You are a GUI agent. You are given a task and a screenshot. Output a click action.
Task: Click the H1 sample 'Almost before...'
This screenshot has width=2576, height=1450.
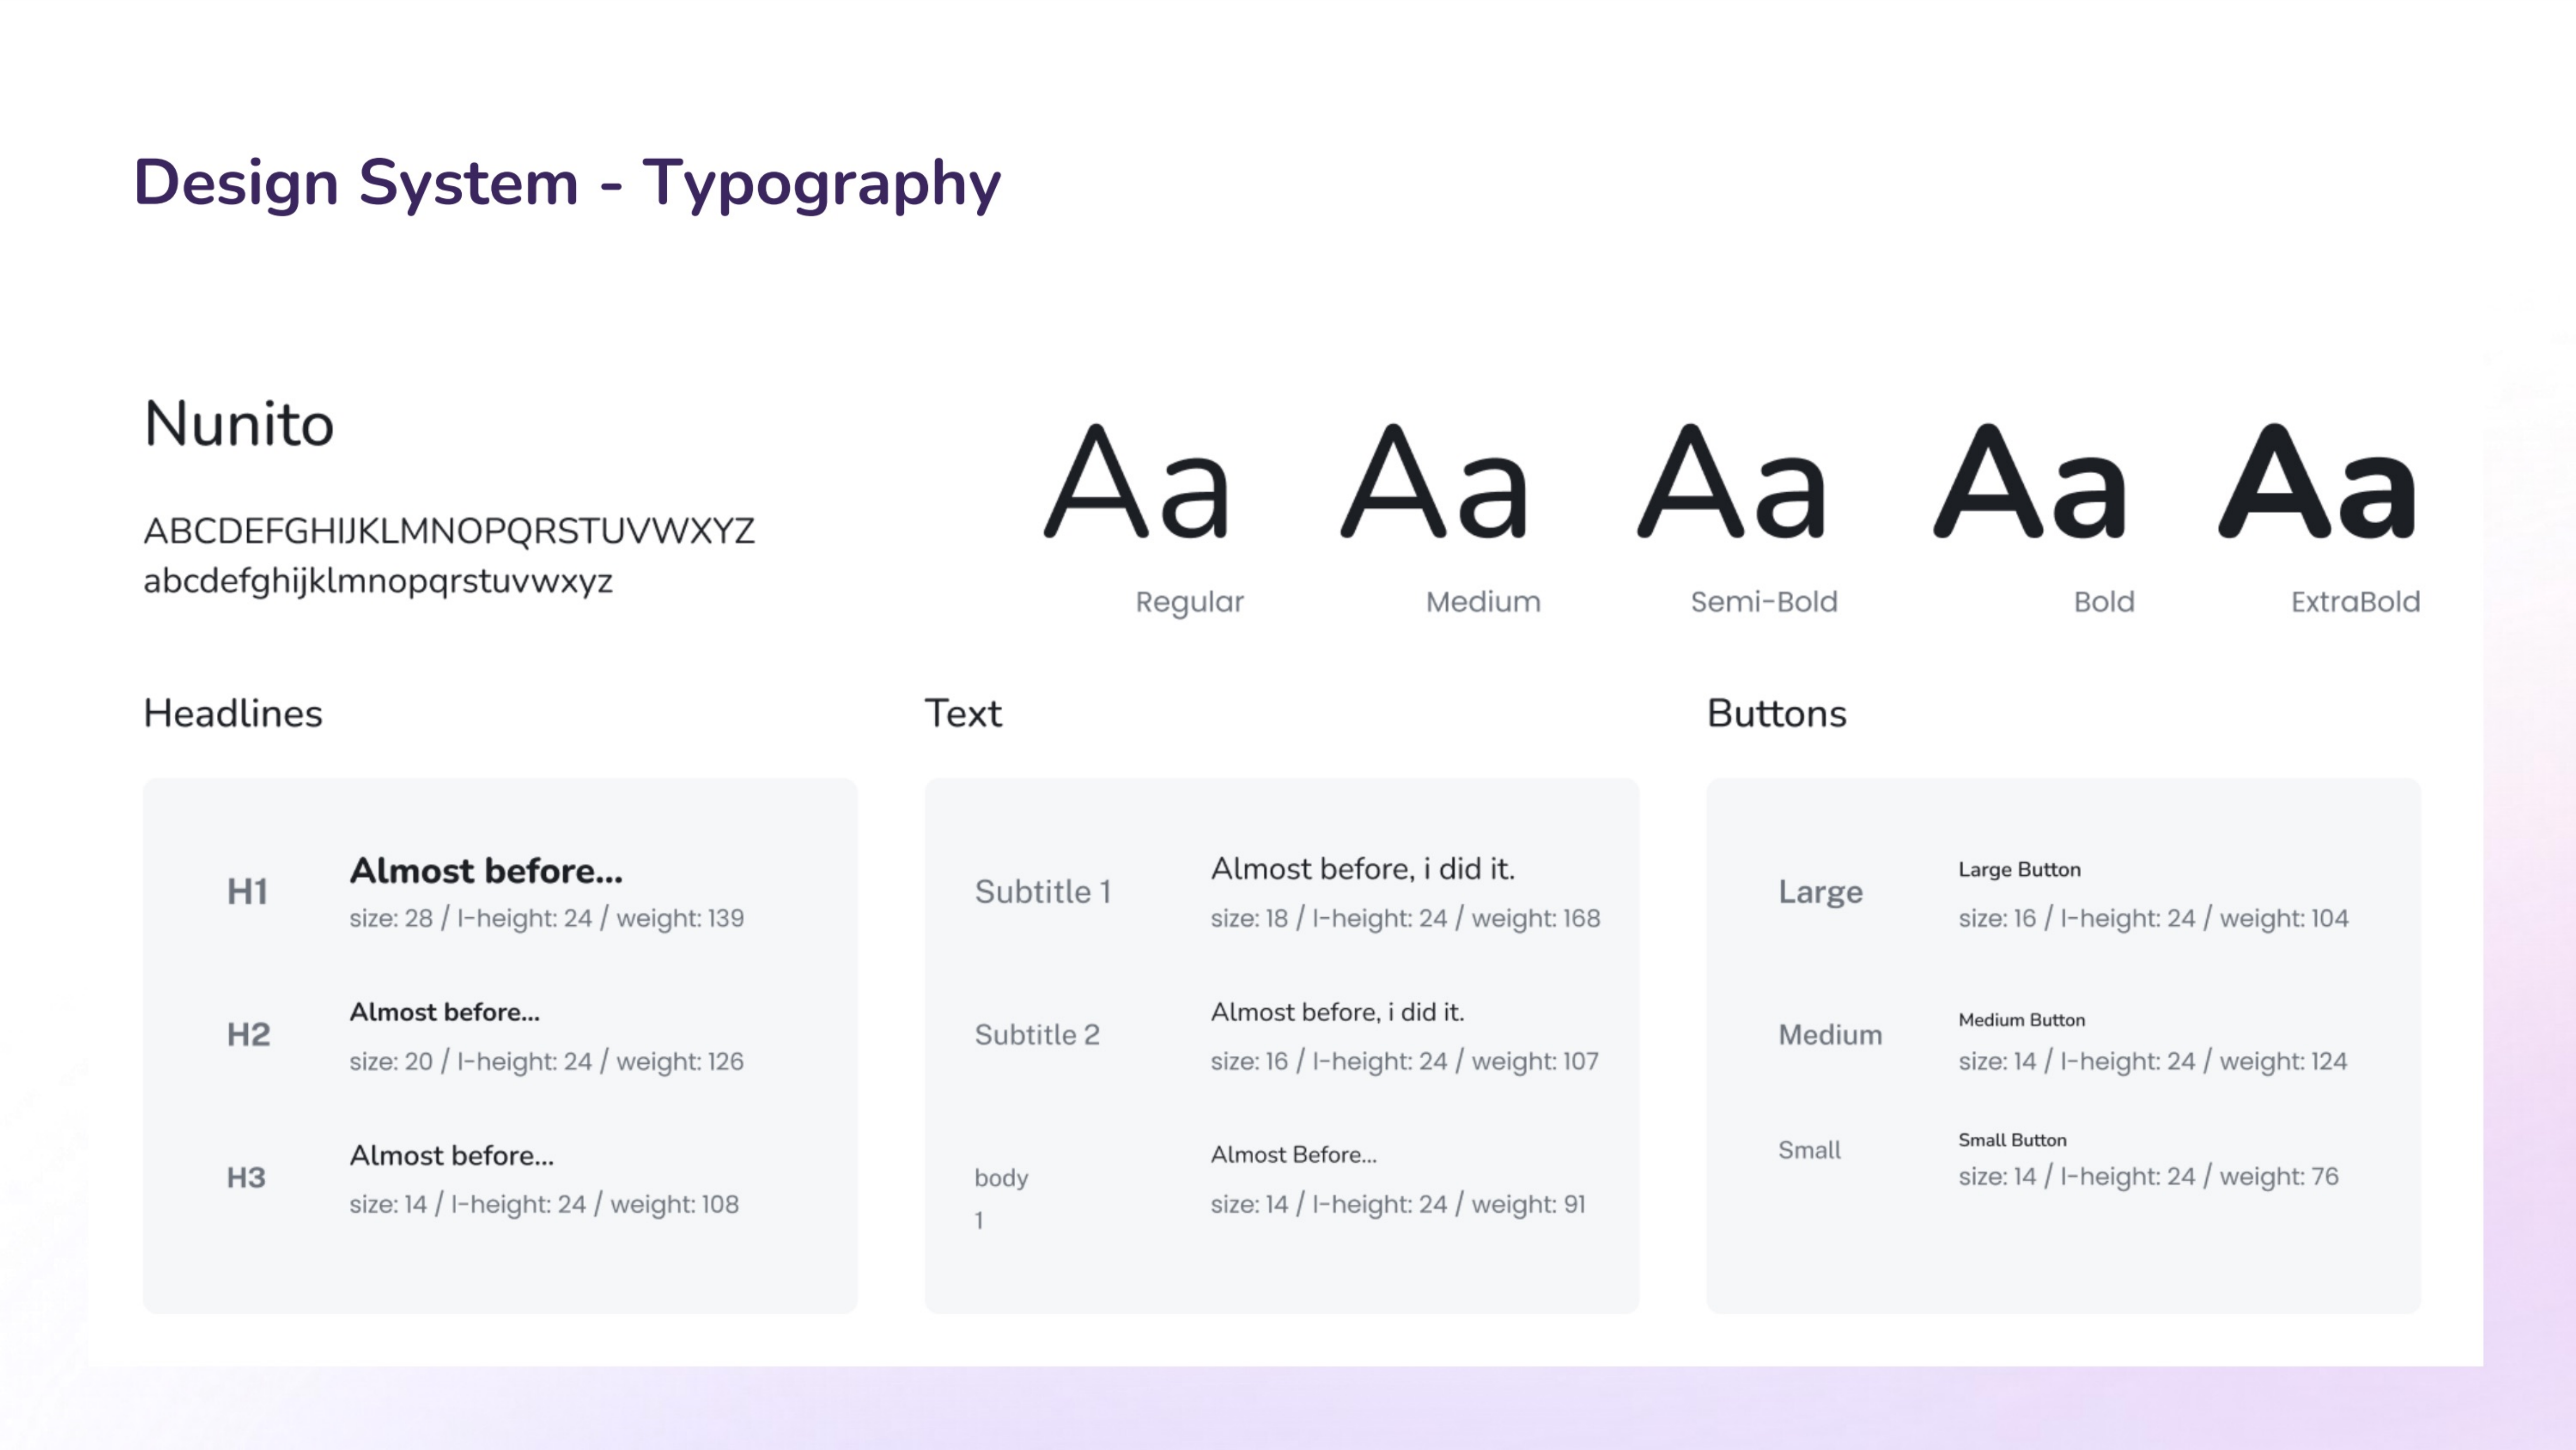coord(486,871)
